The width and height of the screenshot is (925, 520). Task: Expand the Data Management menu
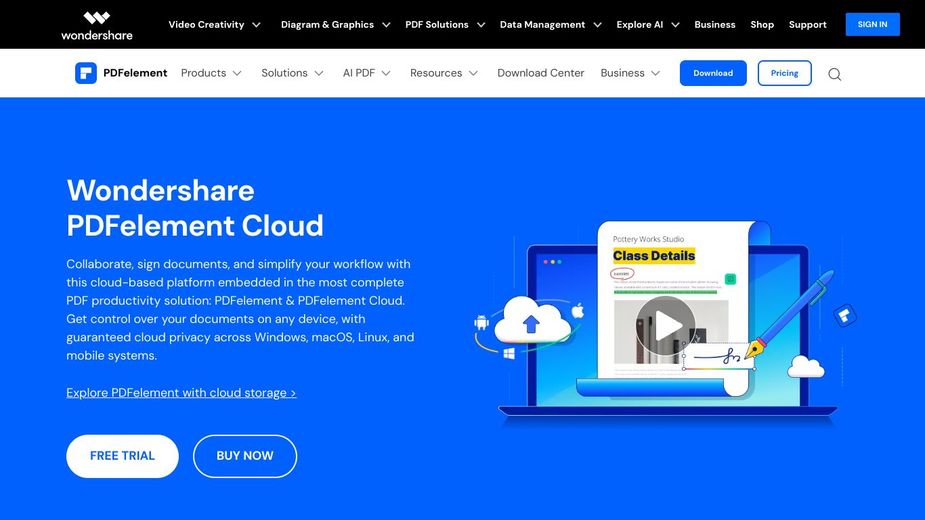(x=550, y=24)
